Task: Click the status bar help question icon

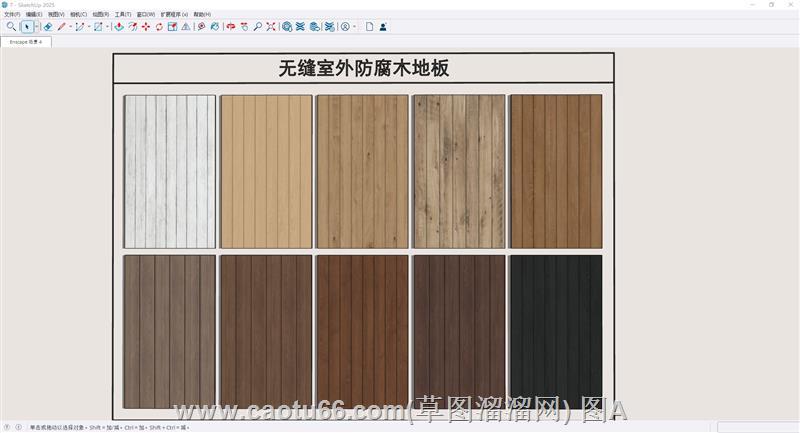Action: [x=7, y=427]
